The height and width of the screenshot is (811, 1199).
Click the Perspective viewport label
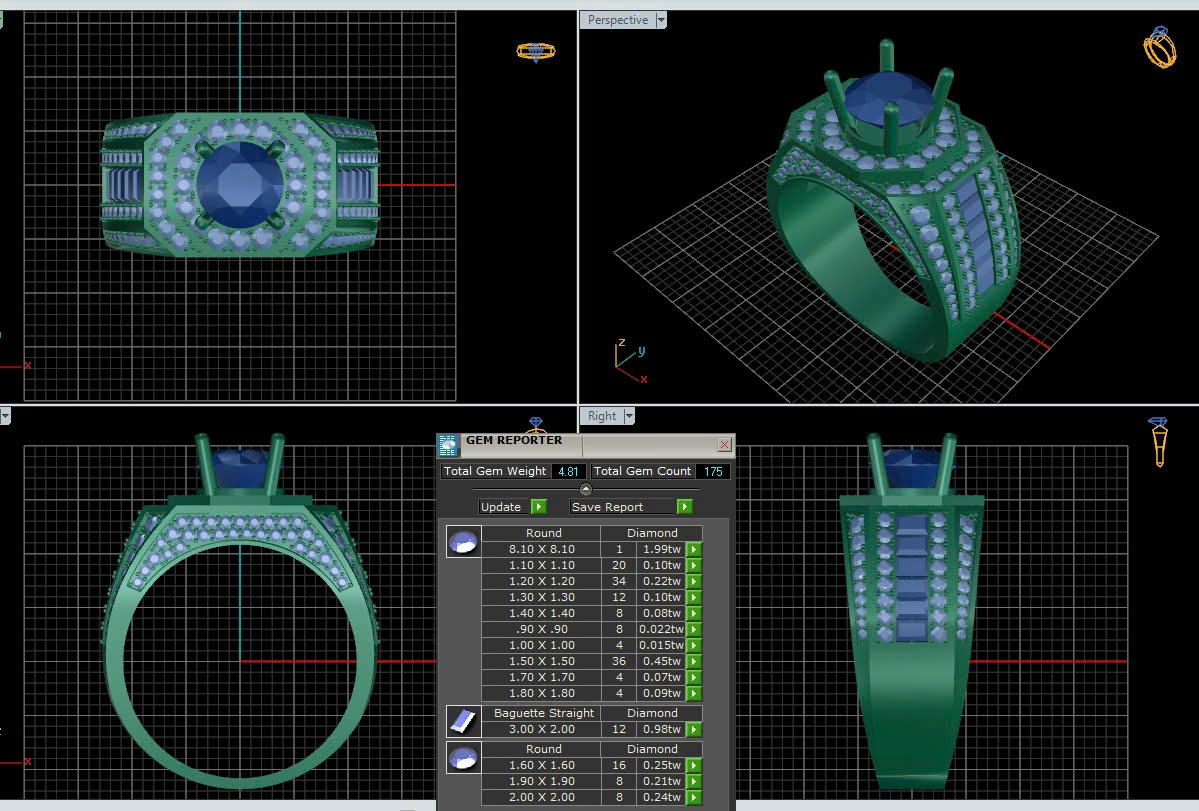(x=617, y=20)
